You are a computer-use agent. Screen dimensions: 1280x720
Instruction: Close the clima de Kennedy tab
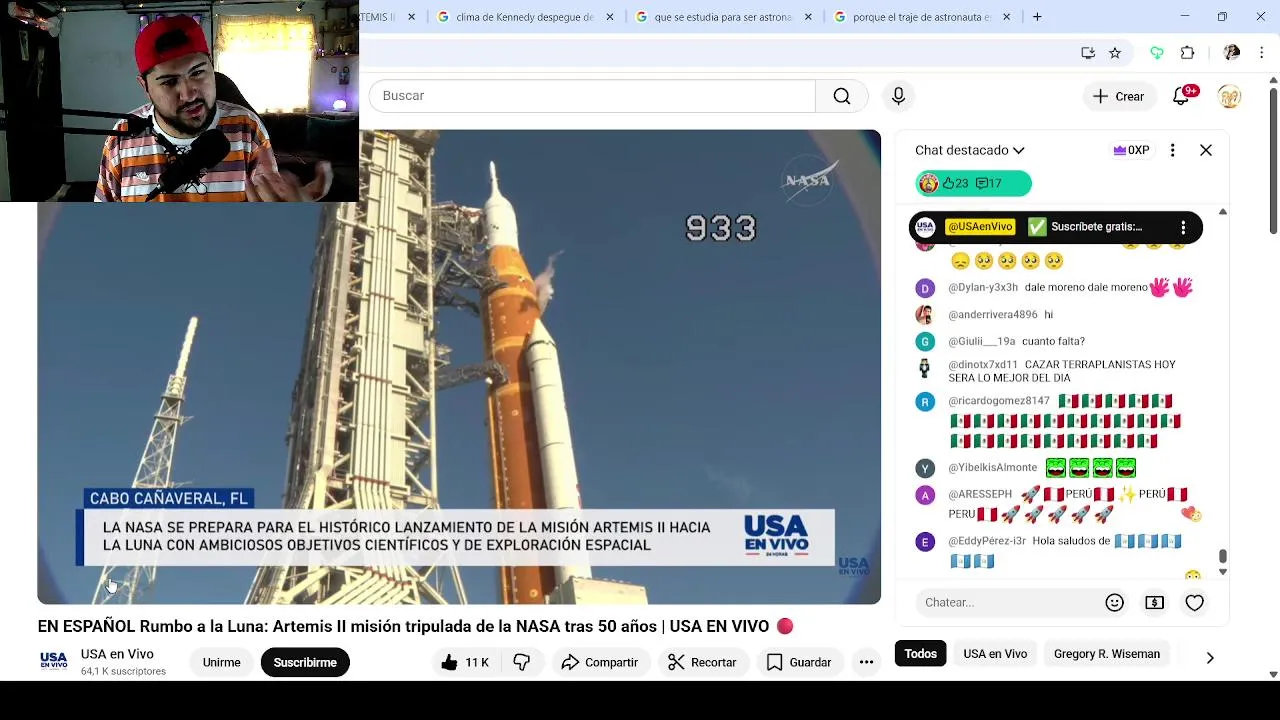[x=610, y=17]
